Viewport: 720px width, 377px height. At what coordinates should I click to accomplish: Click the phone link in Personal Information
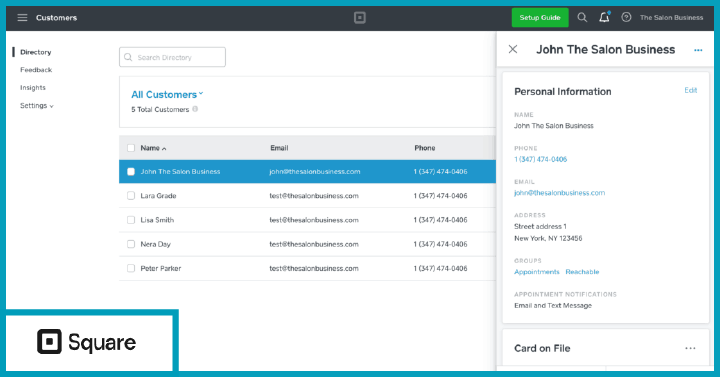540,159
